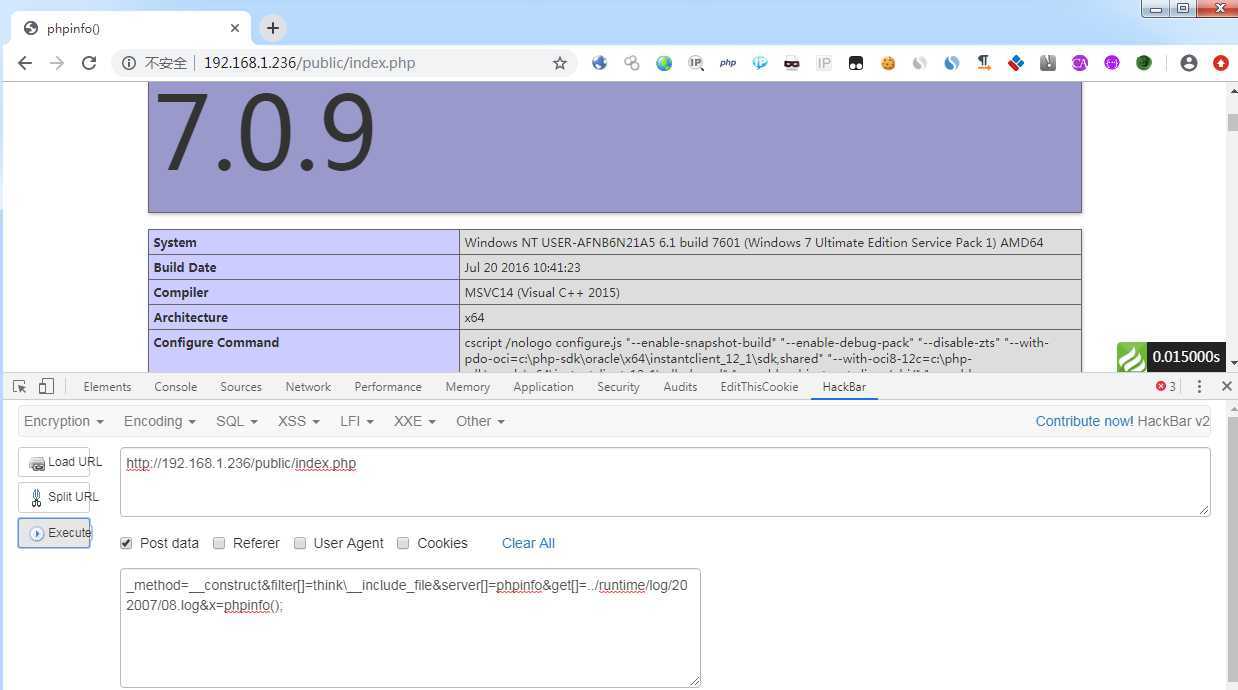This screenshot has height=690, width=1238.
Task: Open the XSS dropdown menu
Action: (x=299, y=421)
